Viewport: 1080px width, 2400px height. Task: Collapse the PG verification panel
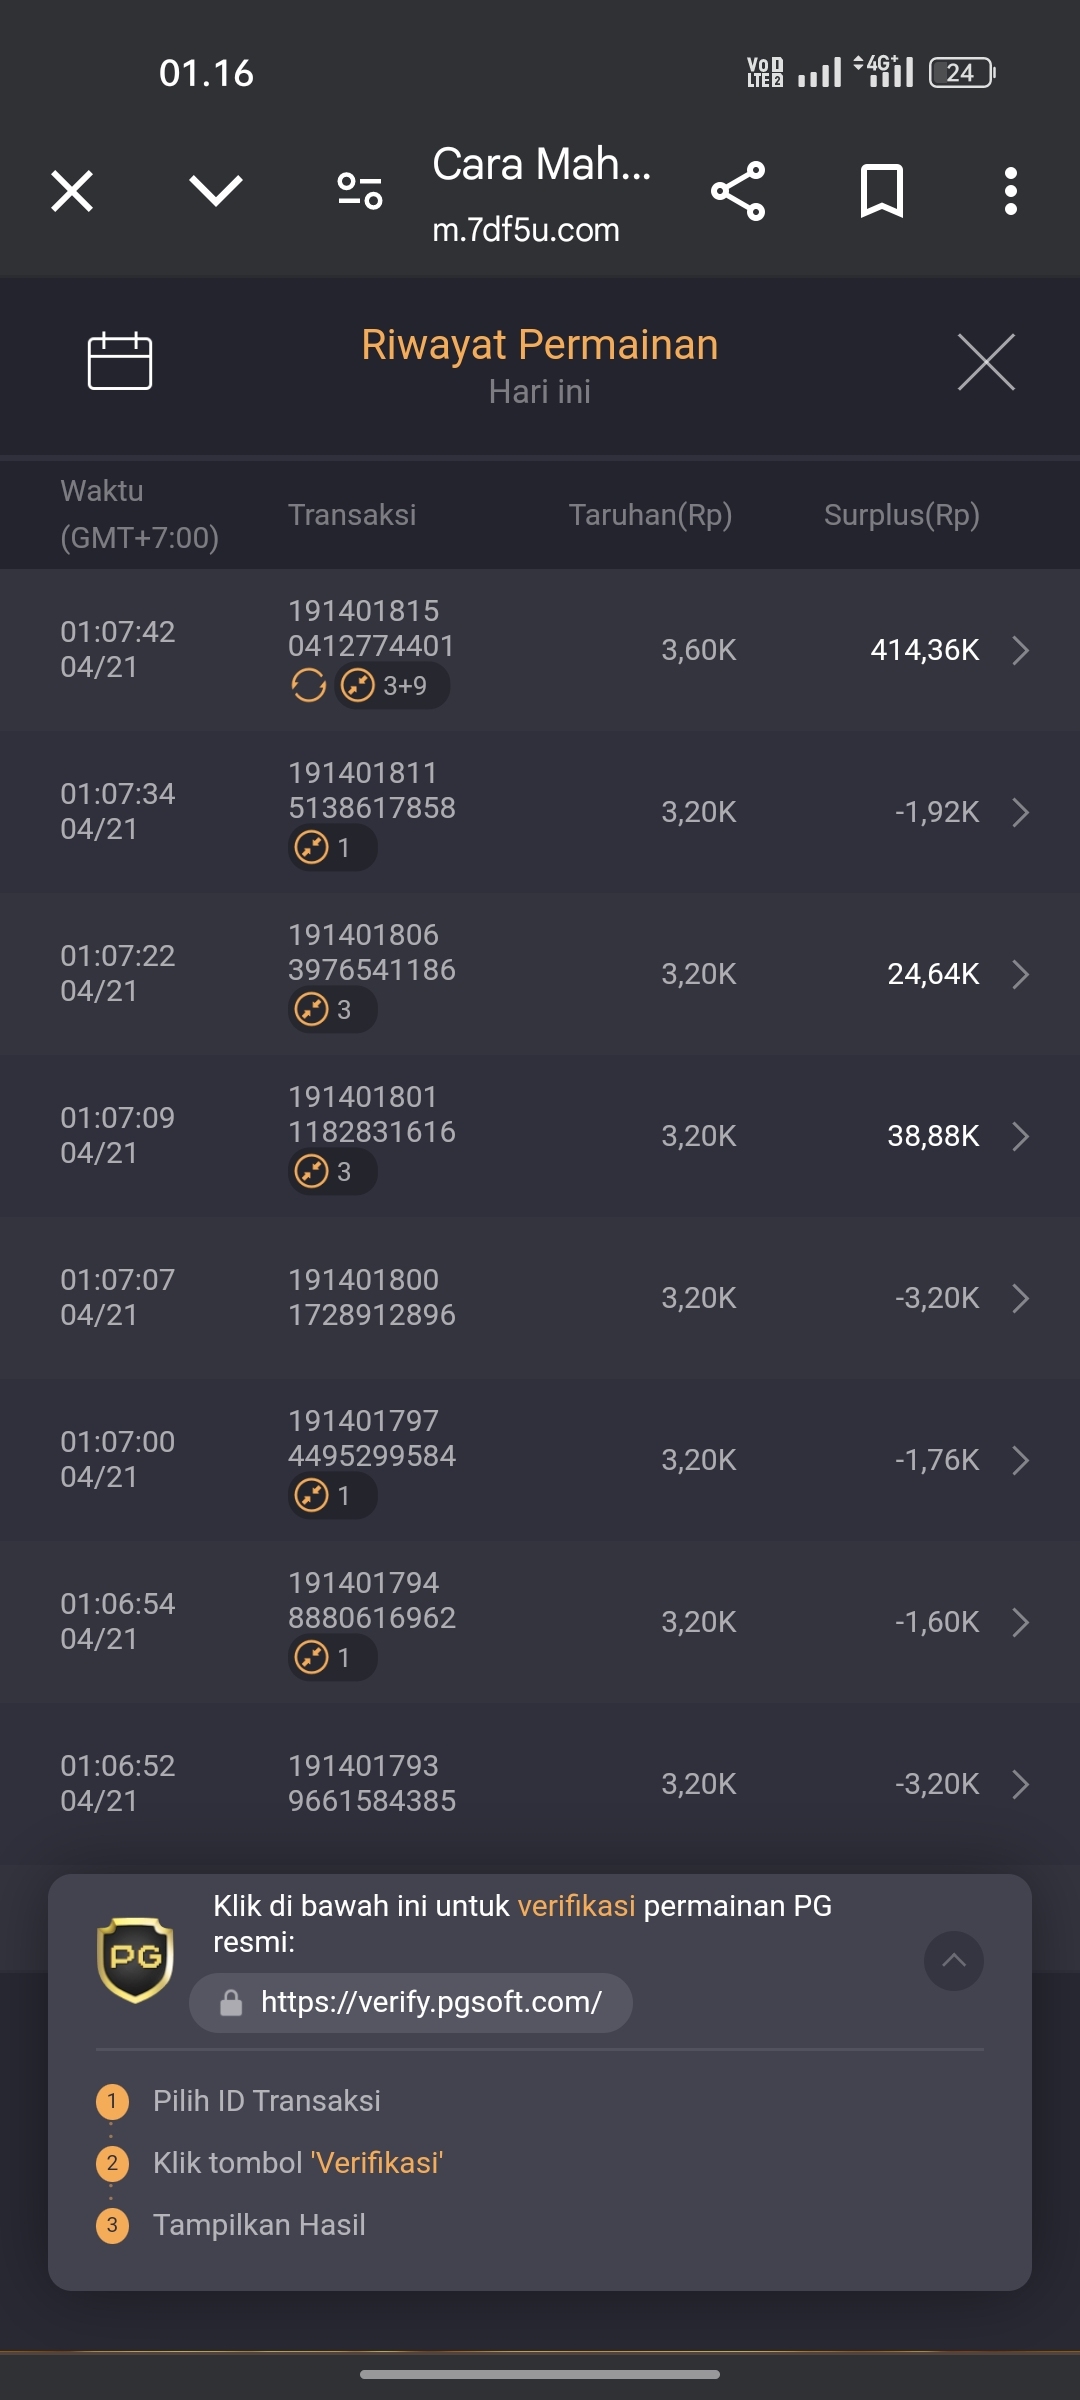coord(954,1960)
